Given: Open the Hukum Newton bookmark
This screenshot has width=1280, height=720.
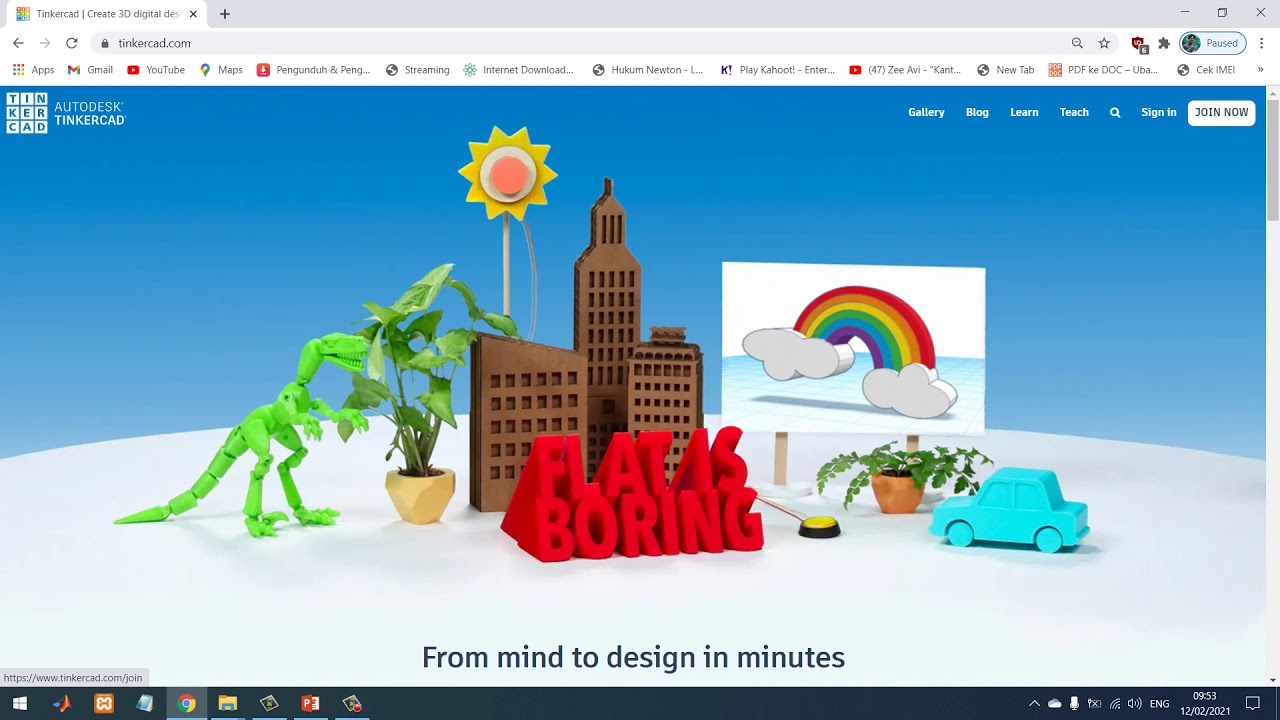Looking at the screenshot, I should [x=648, y=70].
